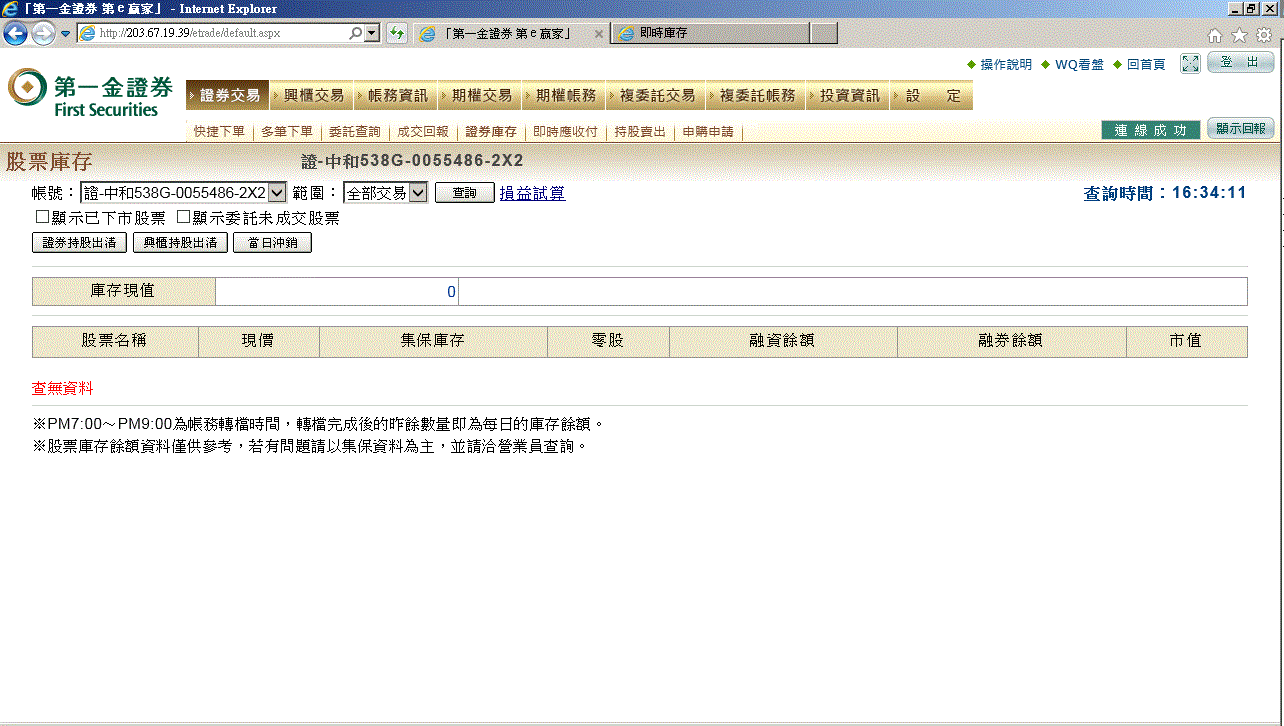The width and height of the screenshot is (1284, 726).
Task: Open the 範圍 全部交易 dropdown
Action: [385, 192]
